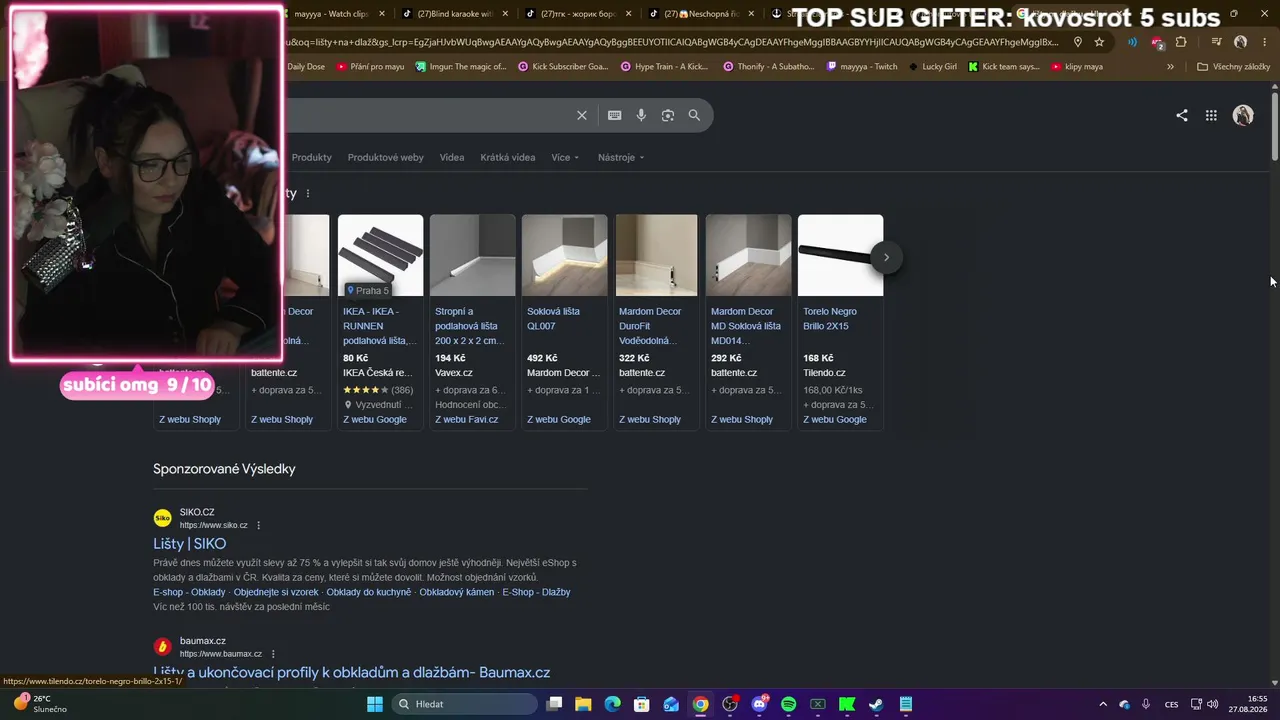
Task: Open Task View on the taskbar
Action: [554, 704]
